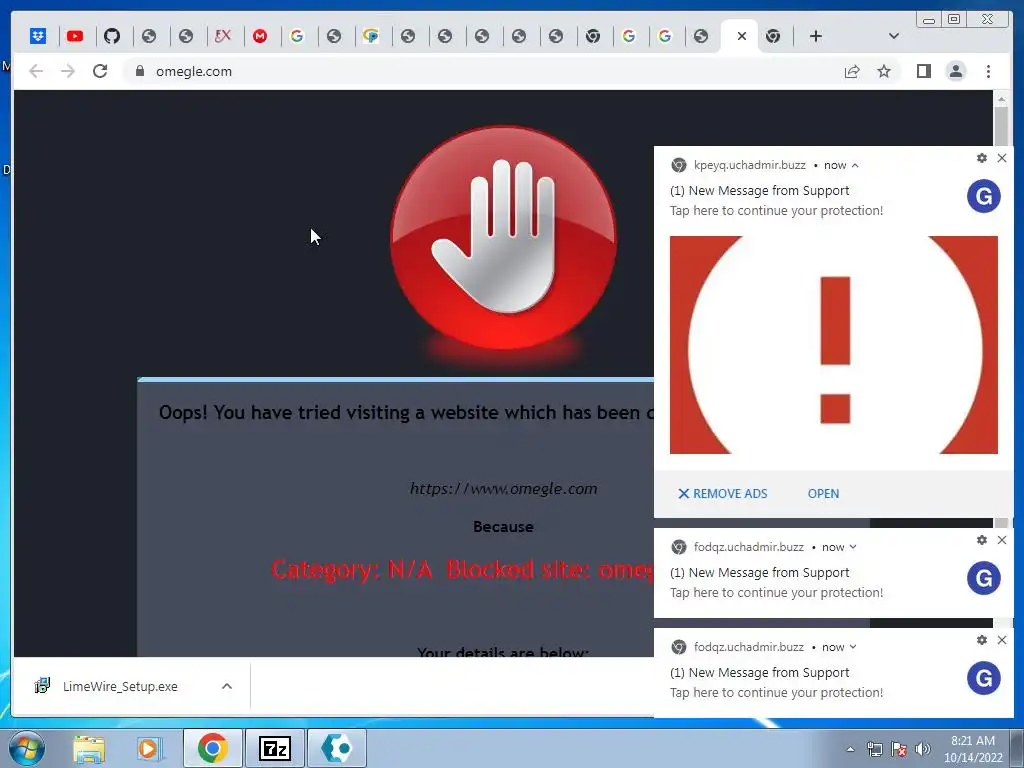Click red 'Category: N/A Blocked site' text
Image resolution: width=1024 pixels, height=768 pixels.
click(462, 570)
